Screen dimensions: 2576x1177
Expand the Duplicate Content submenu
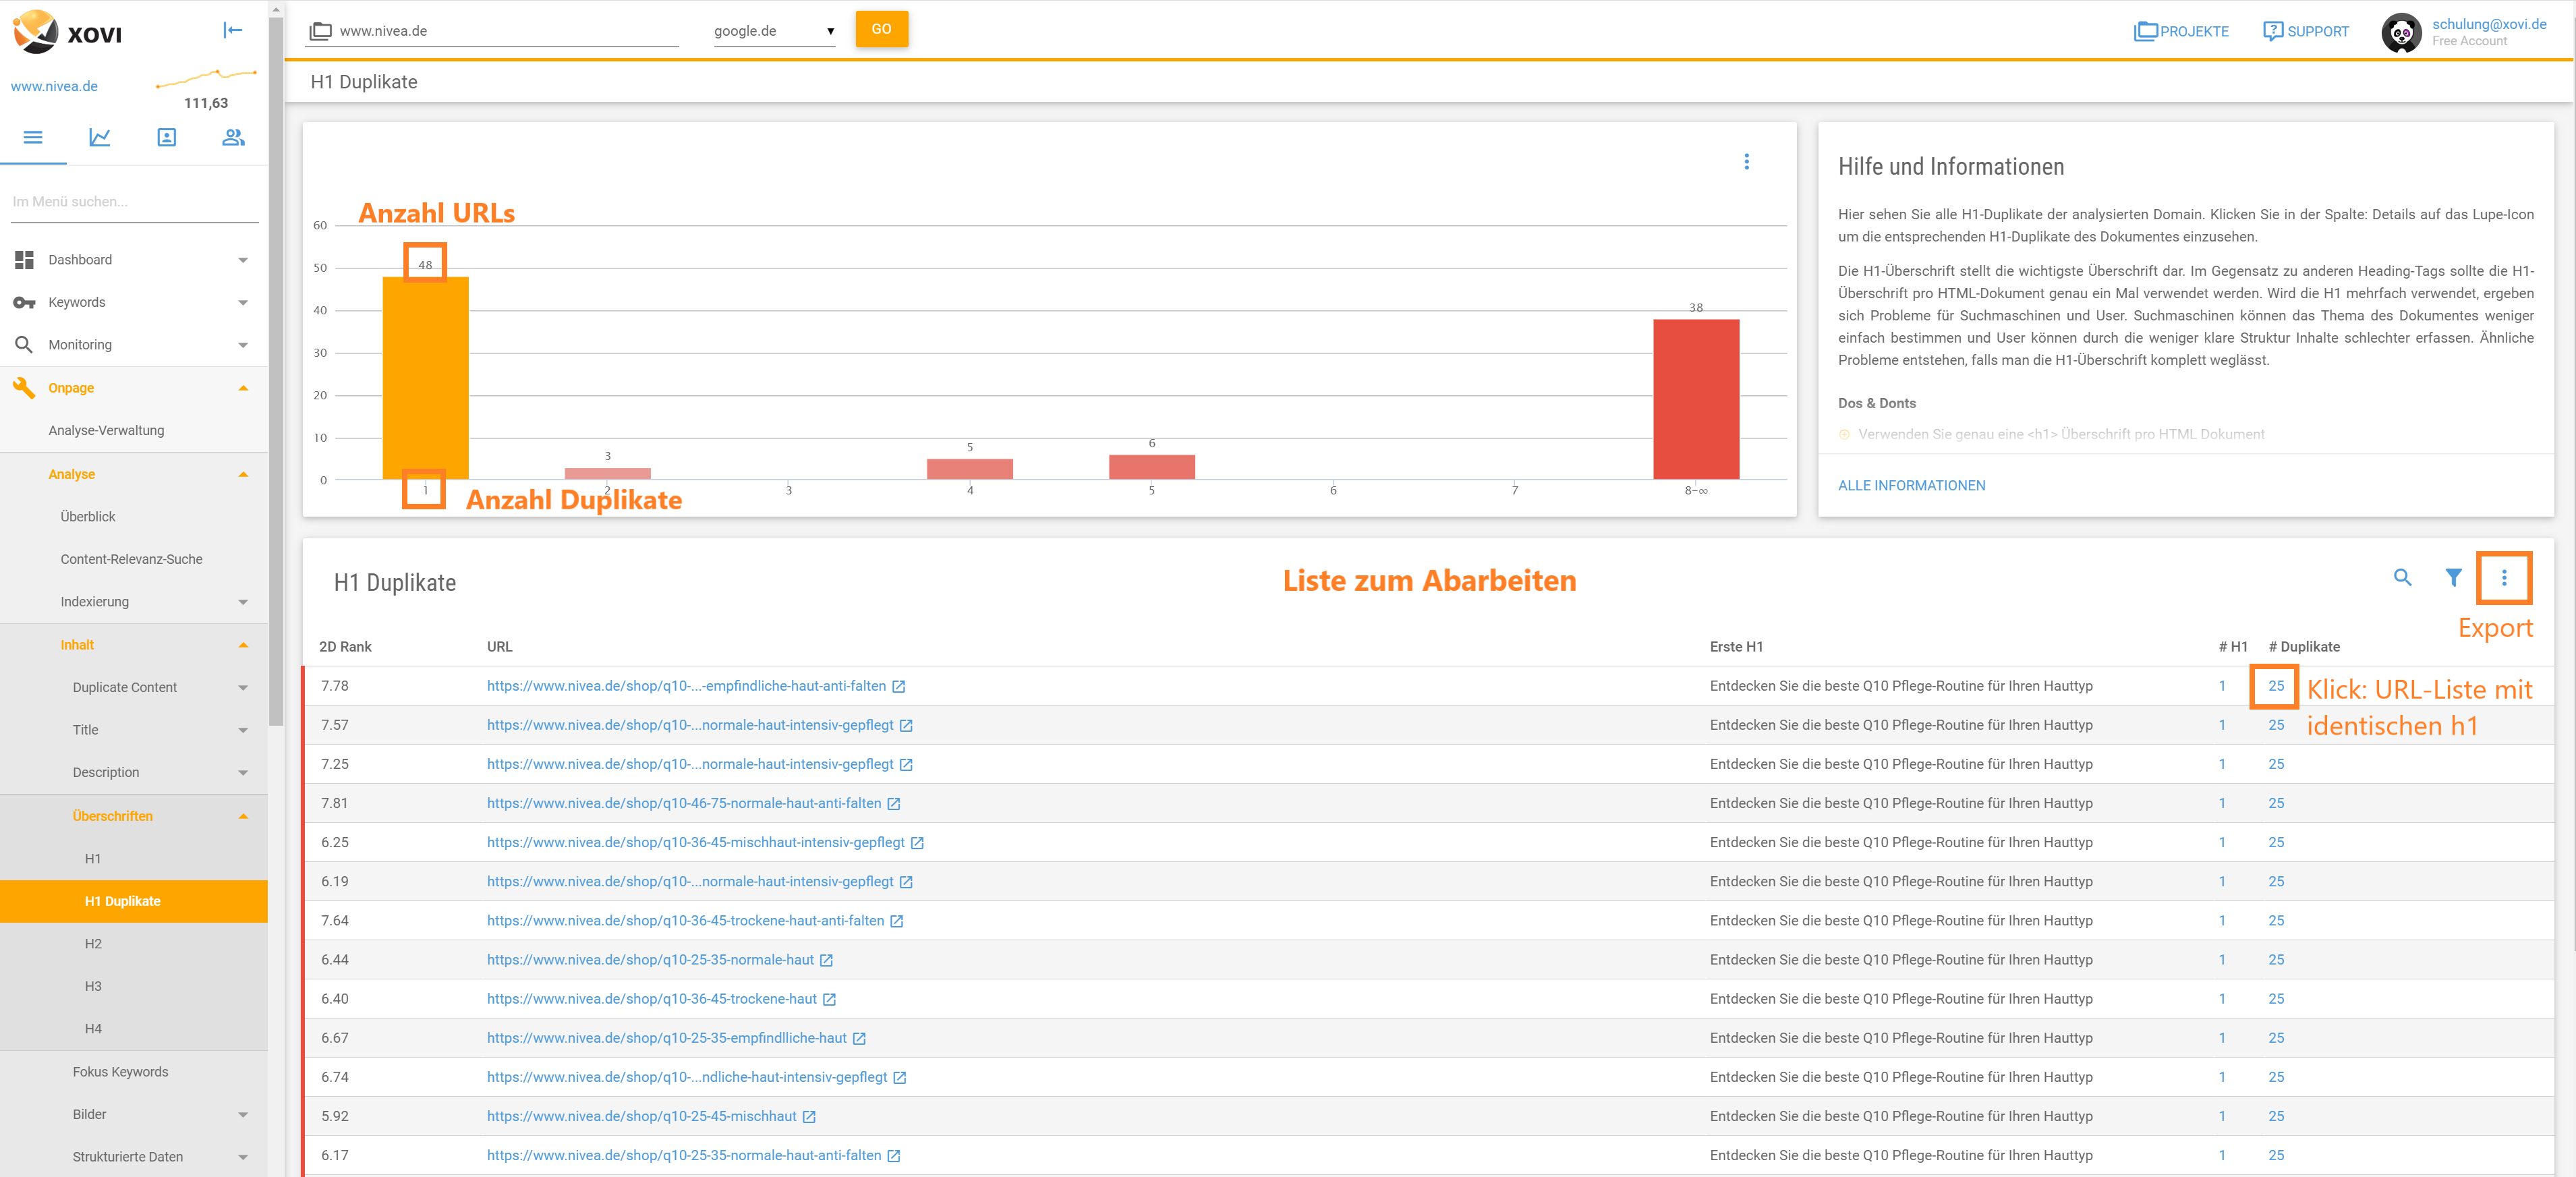click(243, 688)
